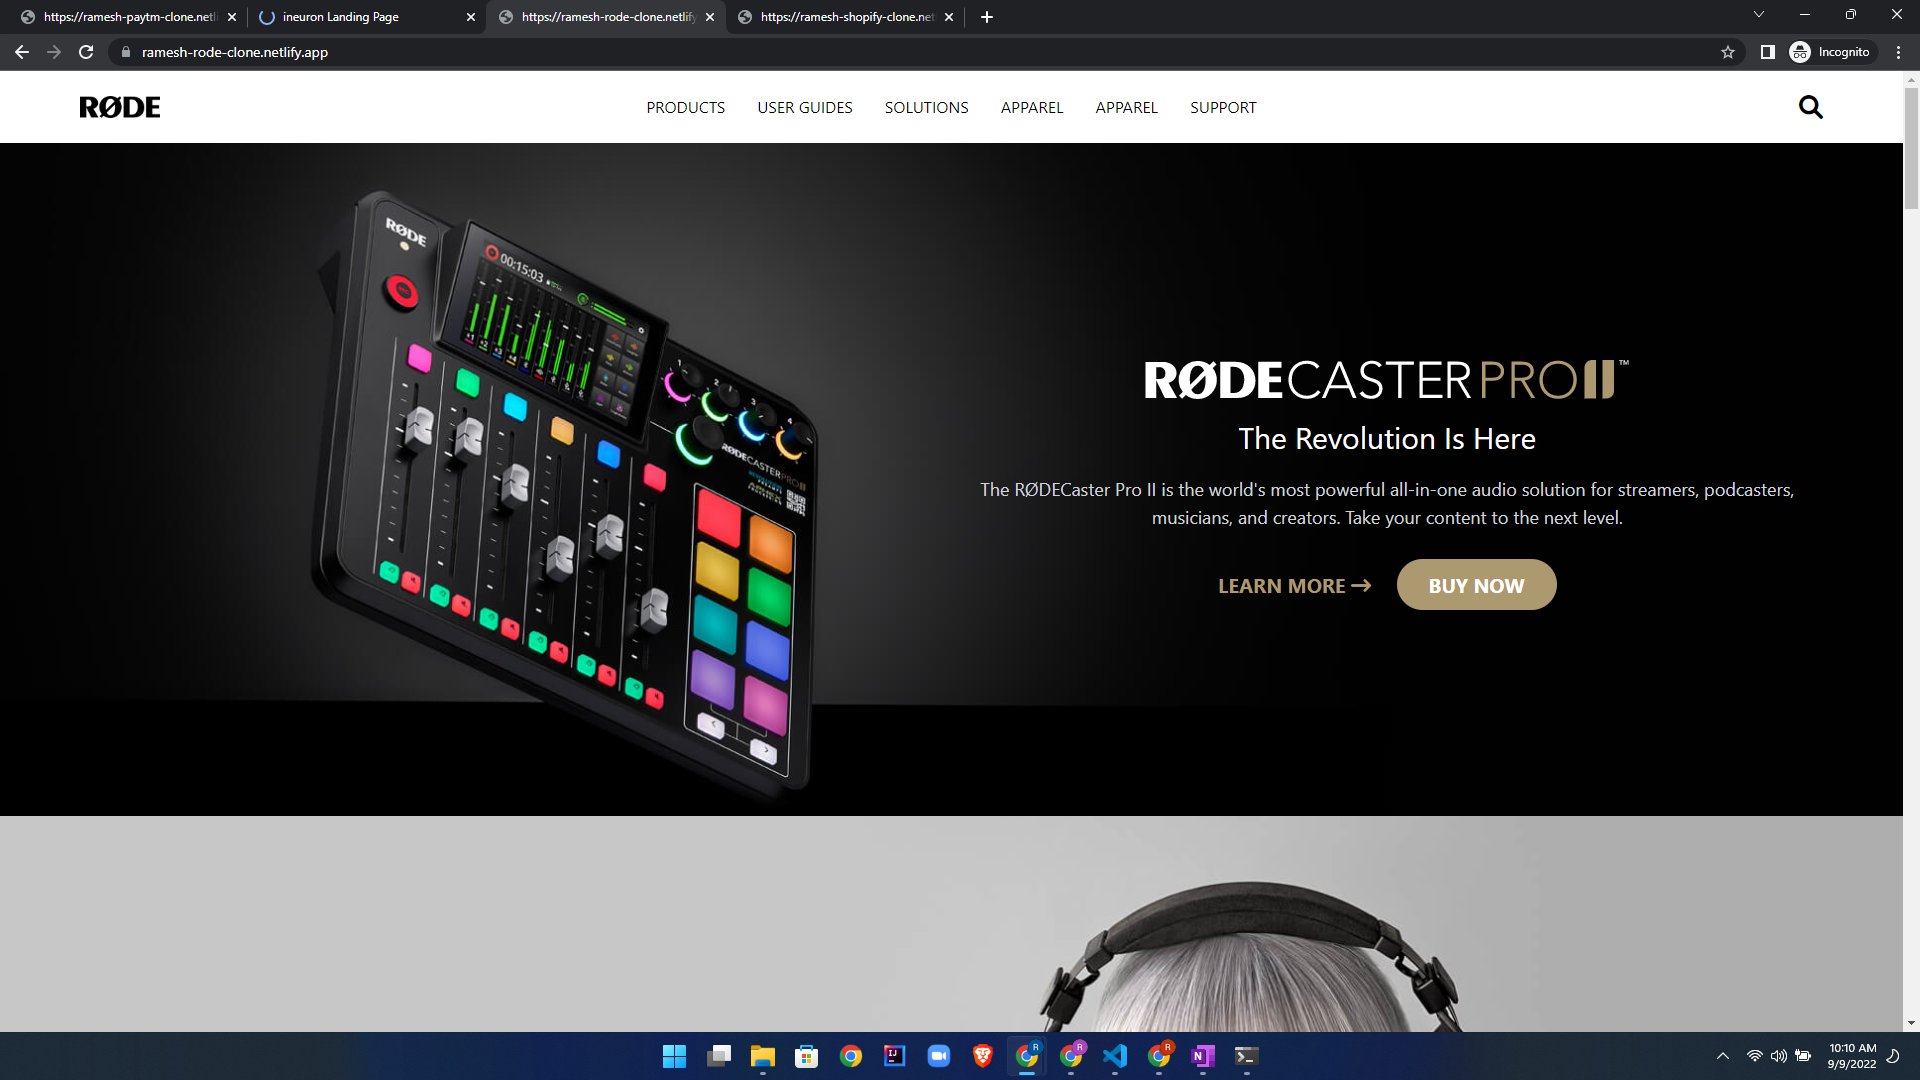Show hidden tray icons with the chevron
This screenshot has height=1080, width=1920.
tap(1722, 1056)
